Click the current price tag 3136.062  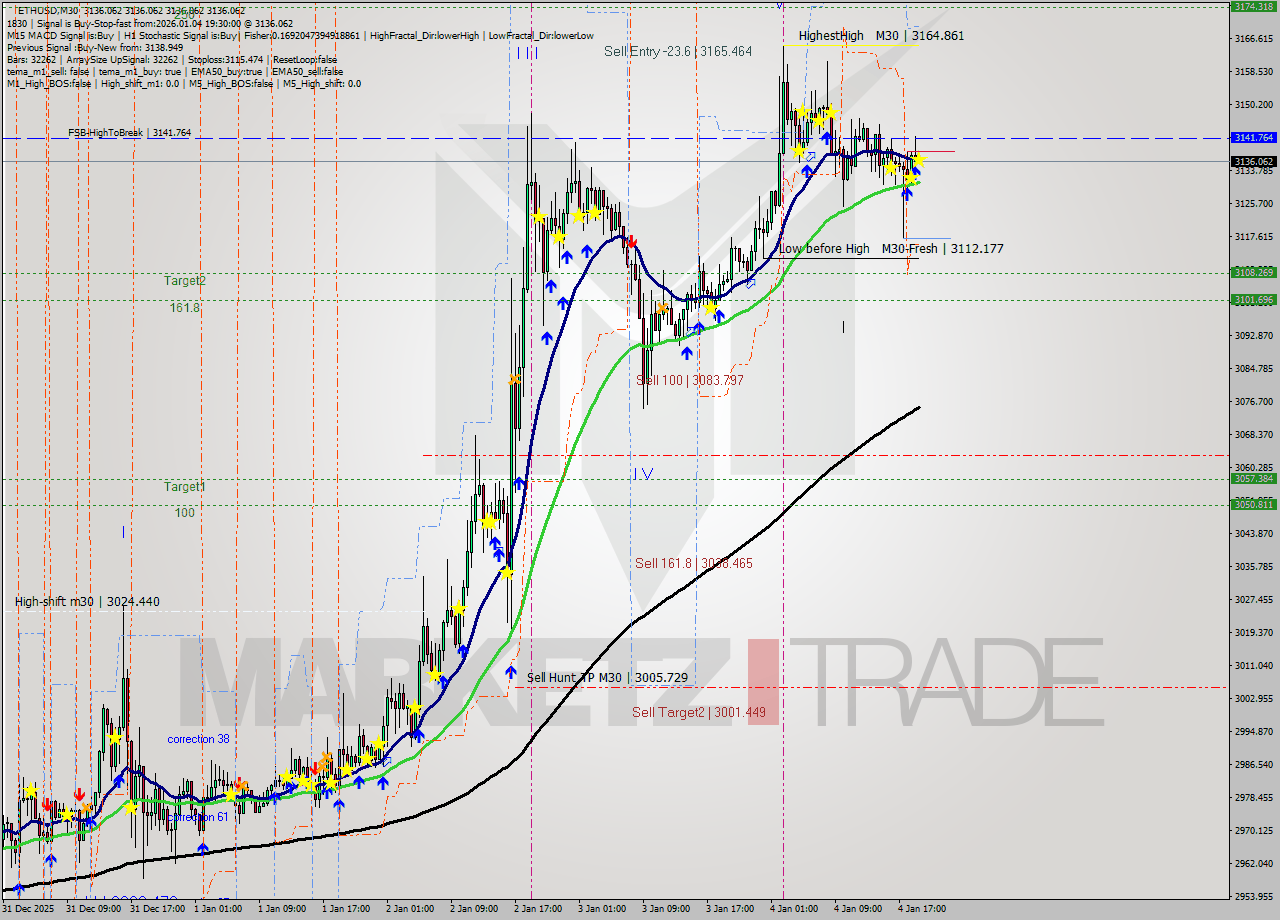(x=1253, y=161)
